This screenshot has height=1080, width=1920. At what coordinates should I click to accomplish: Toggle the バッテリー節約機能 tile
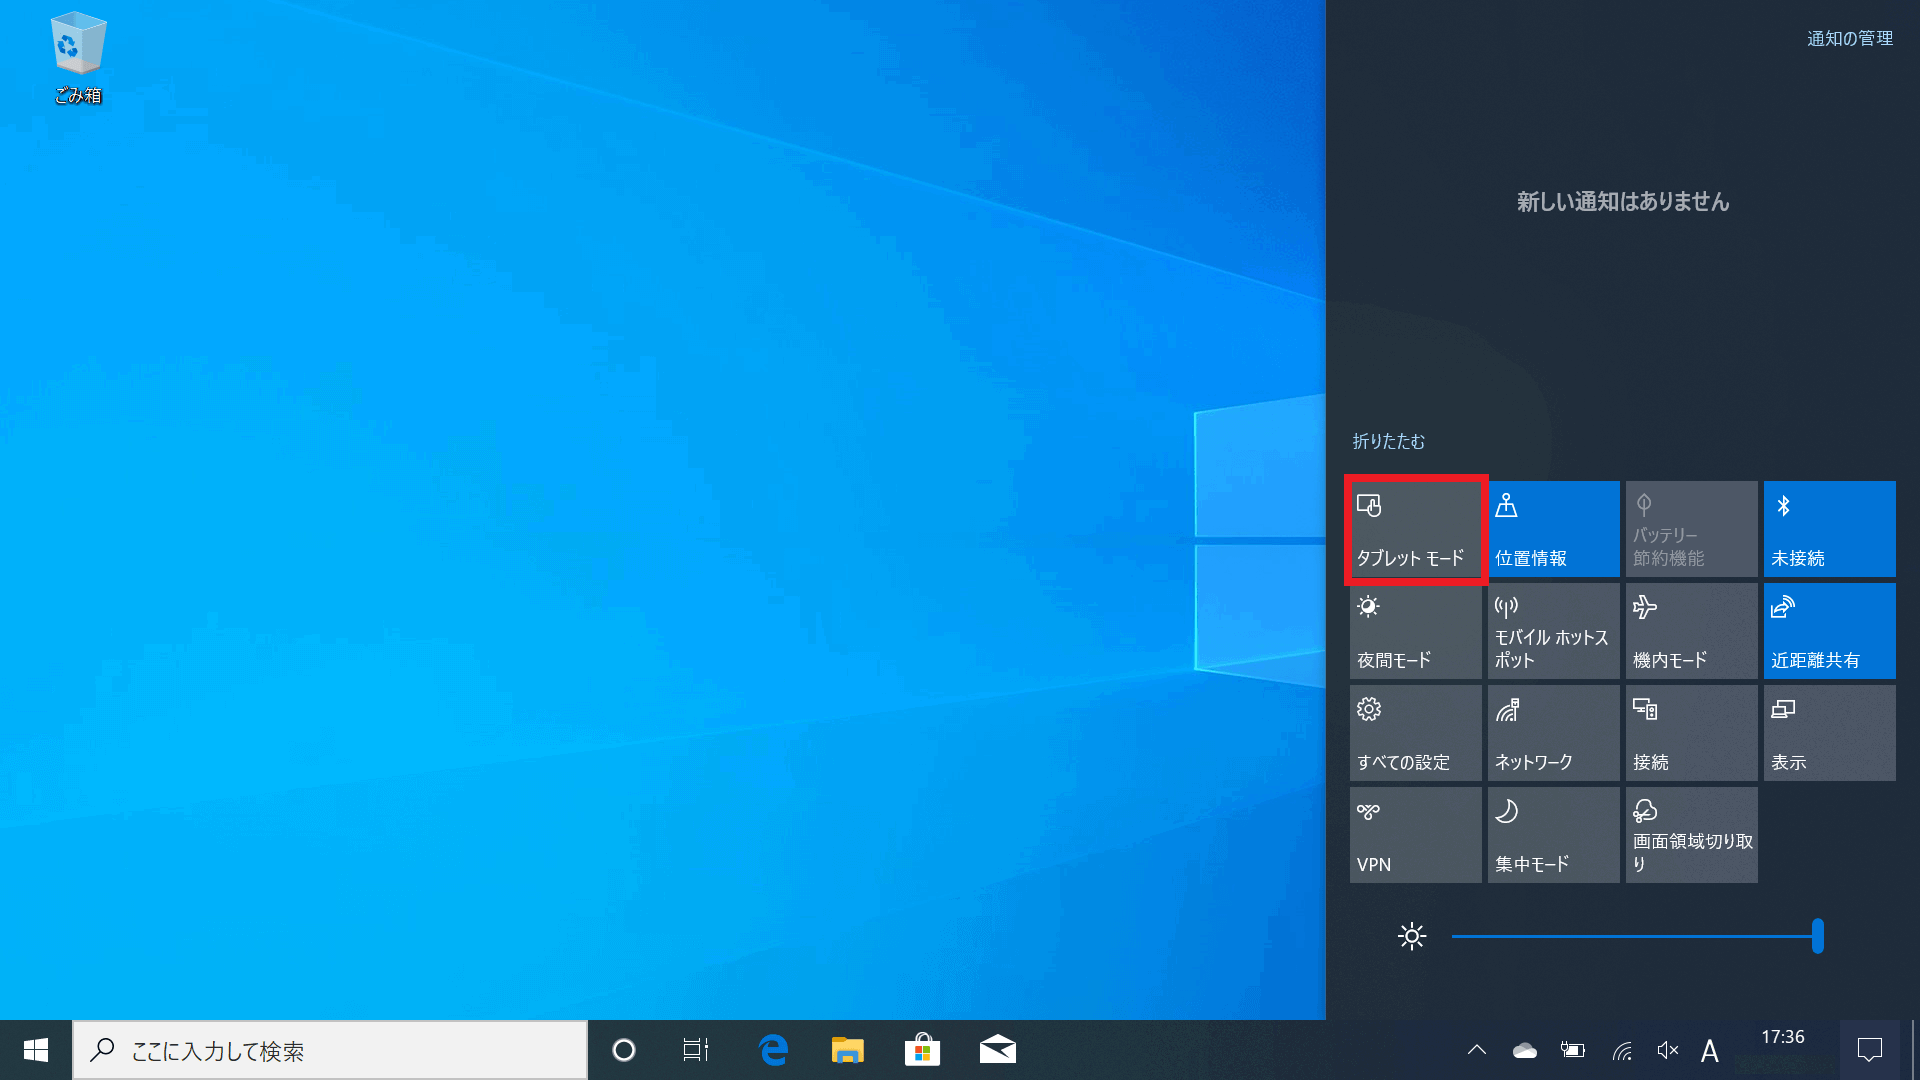pyautogui.click(x=1691, y=529)
